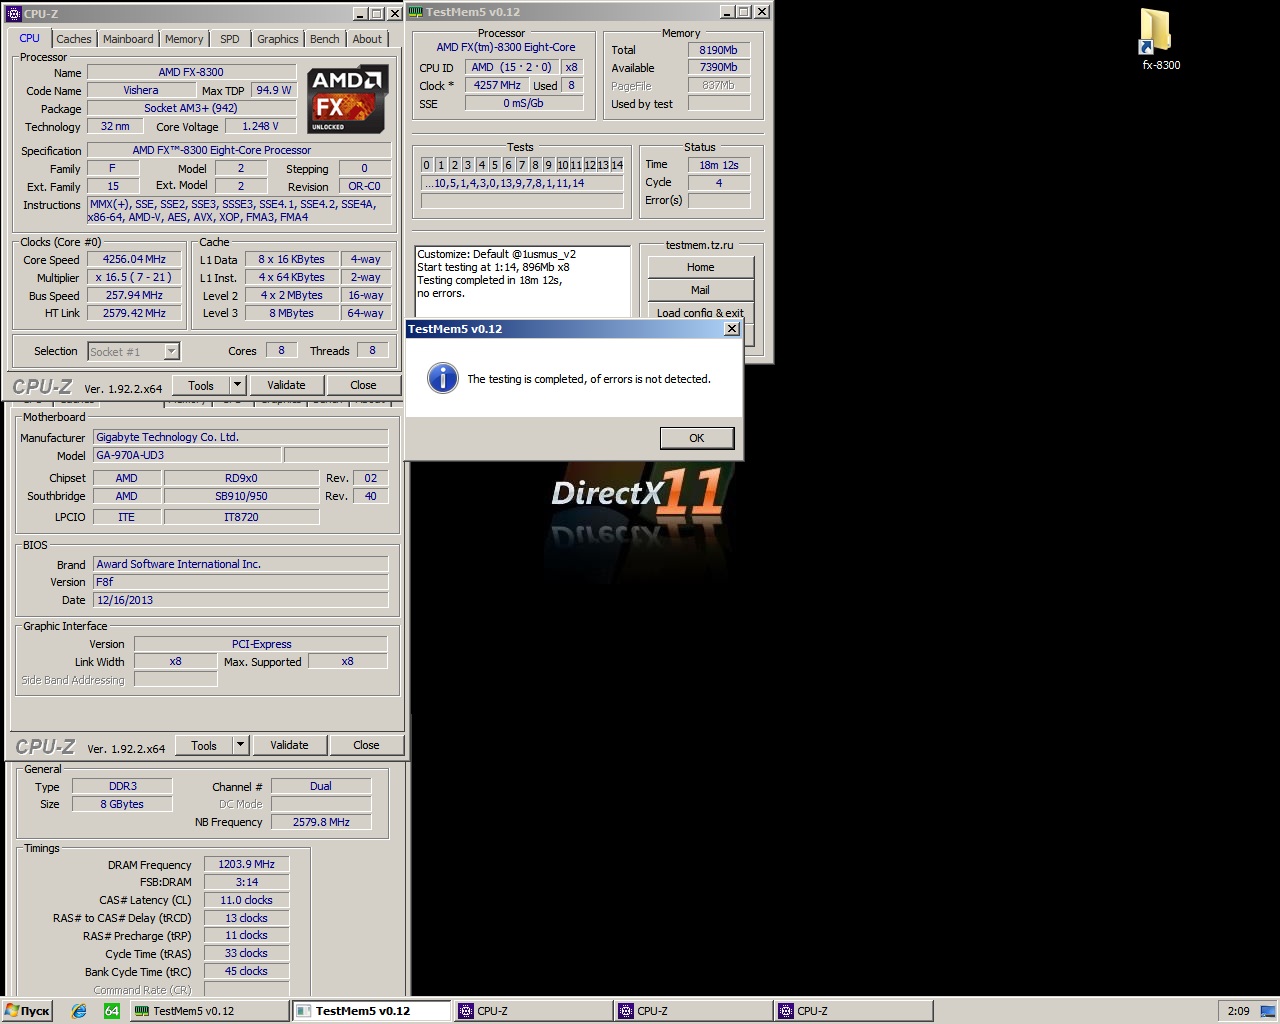1280x1024 pixels.
Task: Click the LPCIO value IT8720
Action: point(241,517)
